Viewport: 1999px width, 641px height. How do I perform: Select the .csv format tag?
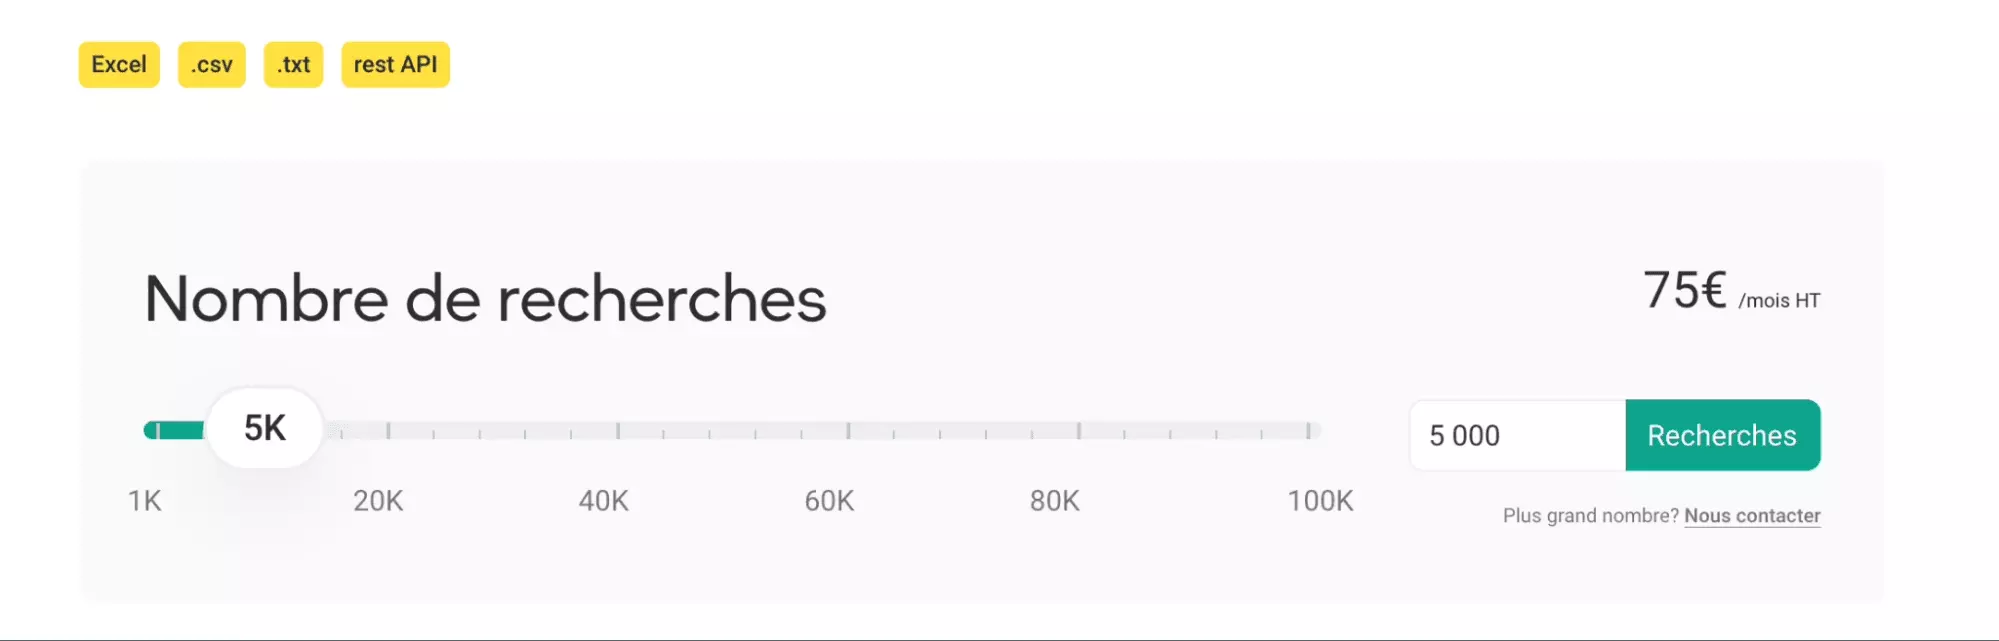point(212,65)
